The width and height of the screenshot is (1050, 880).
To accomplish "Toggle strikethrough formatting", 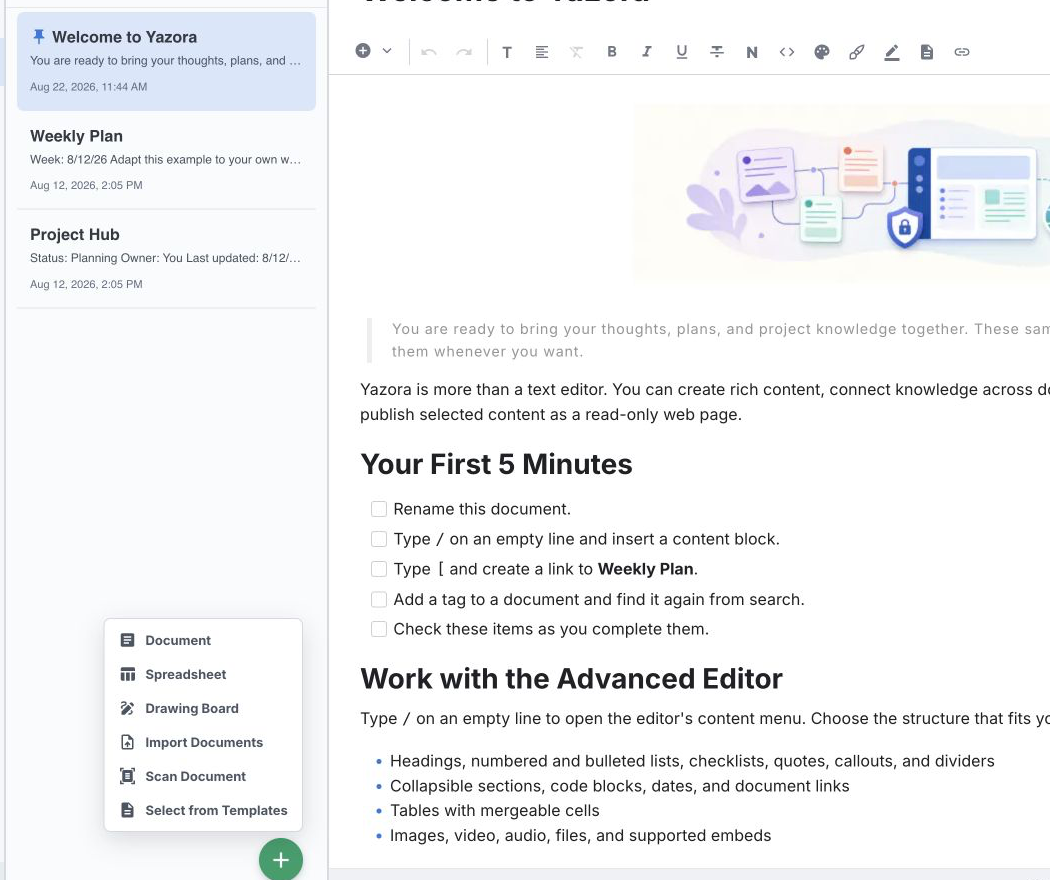I will (x=717, y=52).
